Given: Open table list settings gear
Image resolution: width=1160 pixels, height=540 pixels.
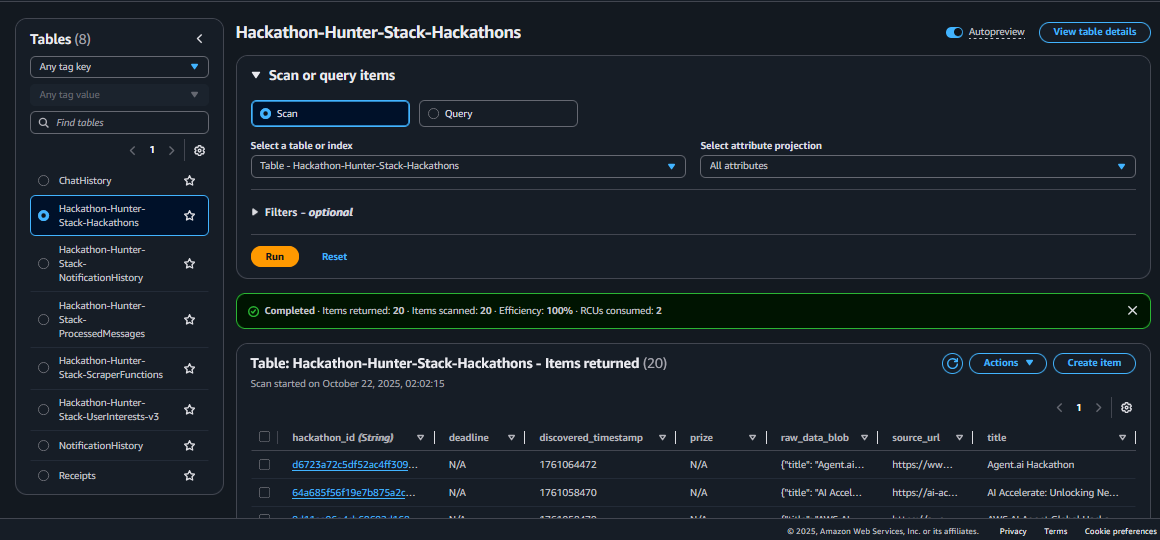Looking at the screenshot, I should pos(199,150).
